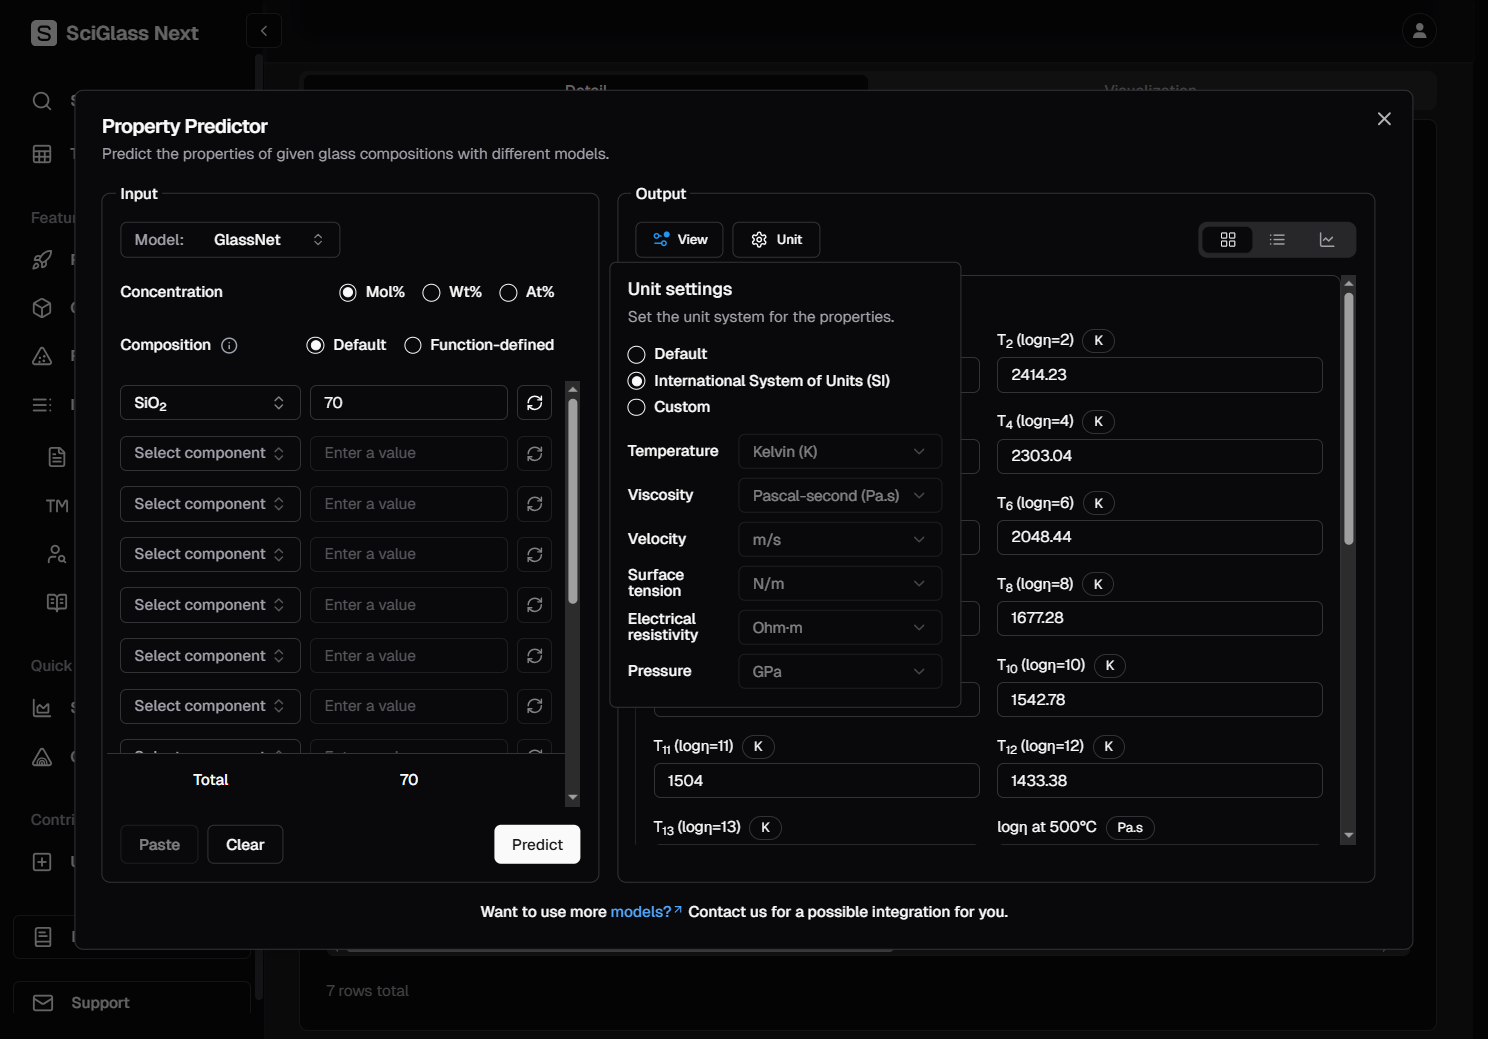
Task: Select the Function-defined composition option
Action: pyautogui.click(x=413, y=345)
